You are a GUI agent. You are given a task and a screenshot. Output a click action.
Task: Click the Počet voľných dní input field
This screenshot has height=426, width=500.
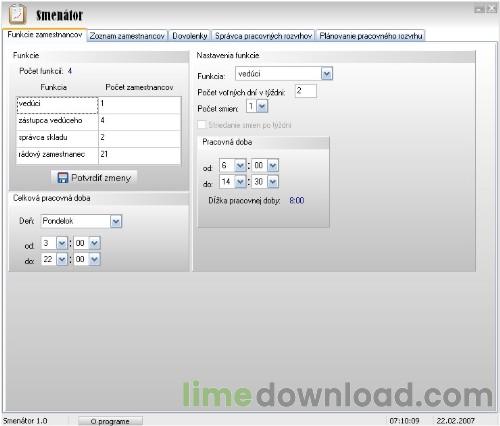(306, 91)
